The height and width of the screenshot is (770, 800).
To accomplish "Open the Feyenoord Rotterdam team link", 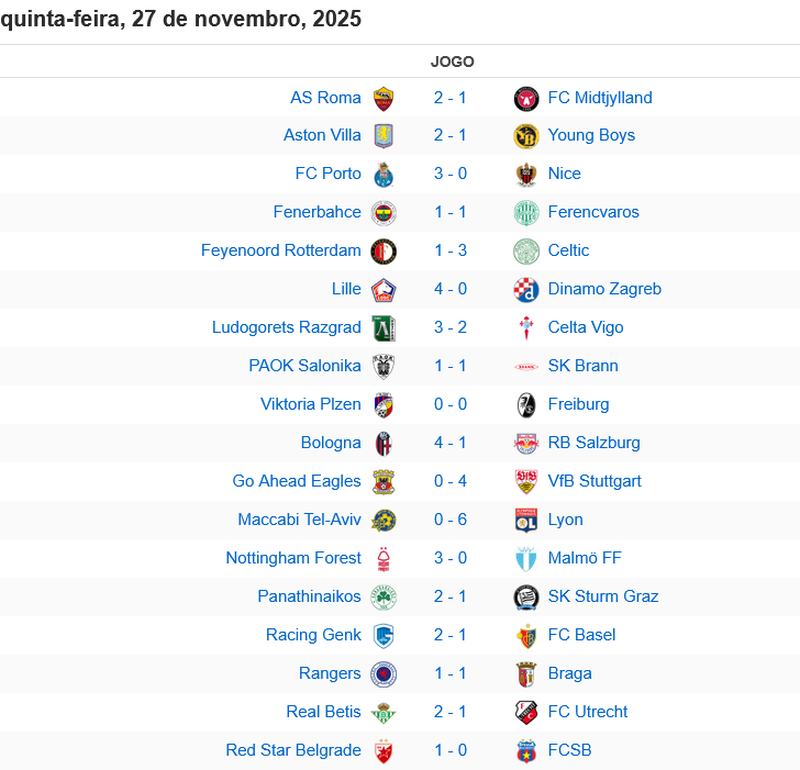I will [x=281, y=250].
